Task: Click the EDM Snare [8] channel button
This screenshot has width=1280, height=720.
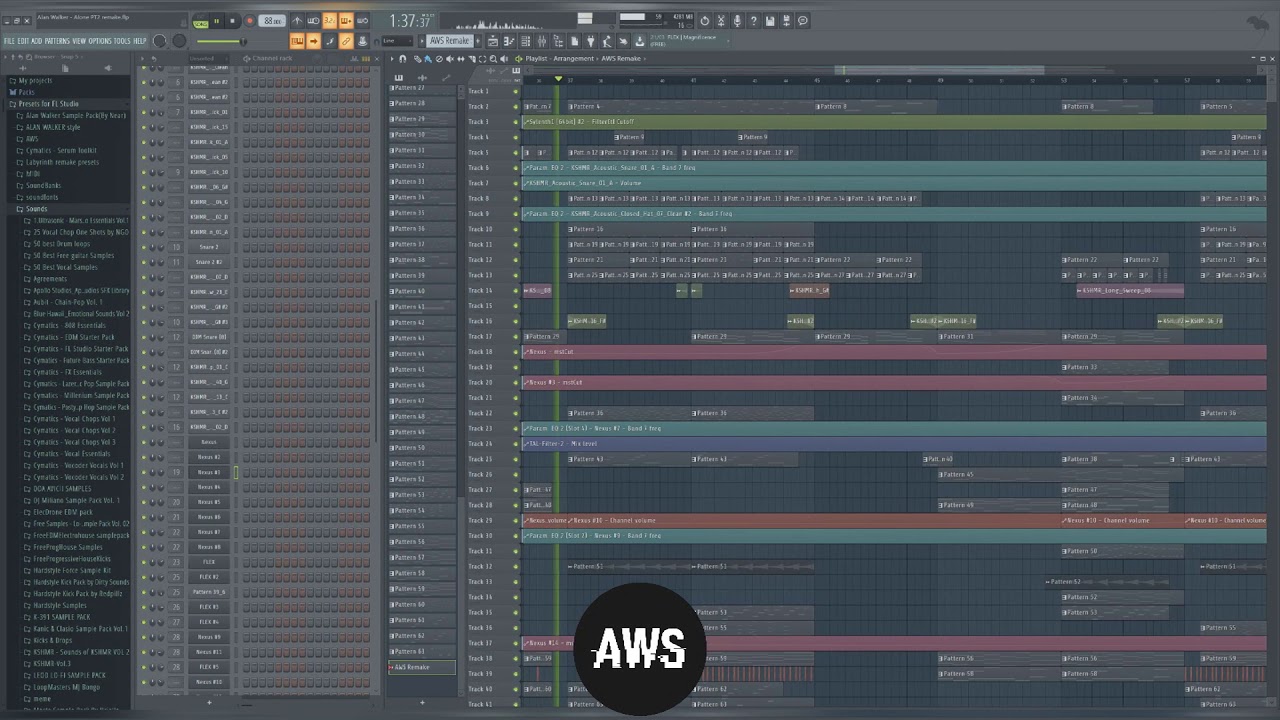Action: coord(209,337)
